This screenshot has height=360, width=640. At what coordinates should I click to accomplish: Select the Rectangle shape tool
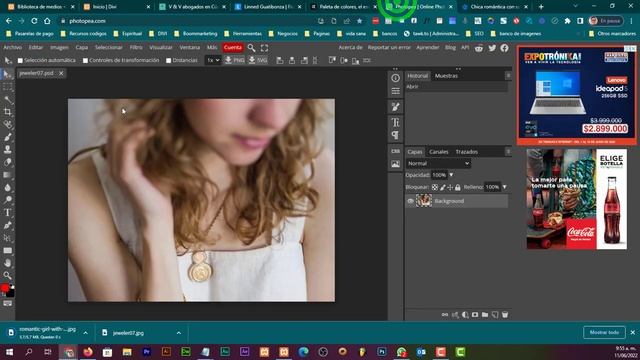click(x=7, y=251)
